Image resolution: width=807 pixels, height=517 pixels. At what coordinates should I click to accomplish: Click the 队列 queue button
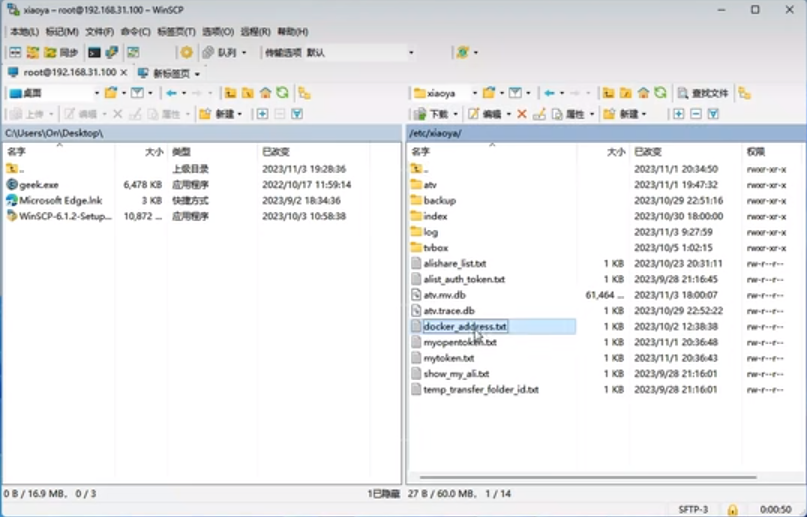tap(220, 52)
